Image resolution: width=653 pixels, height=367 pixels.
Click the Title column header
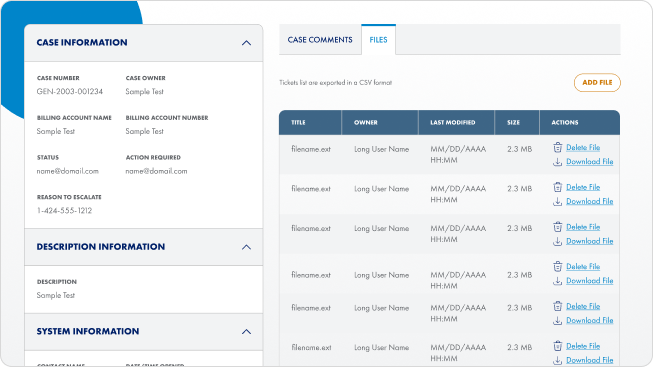click(310, 122)
